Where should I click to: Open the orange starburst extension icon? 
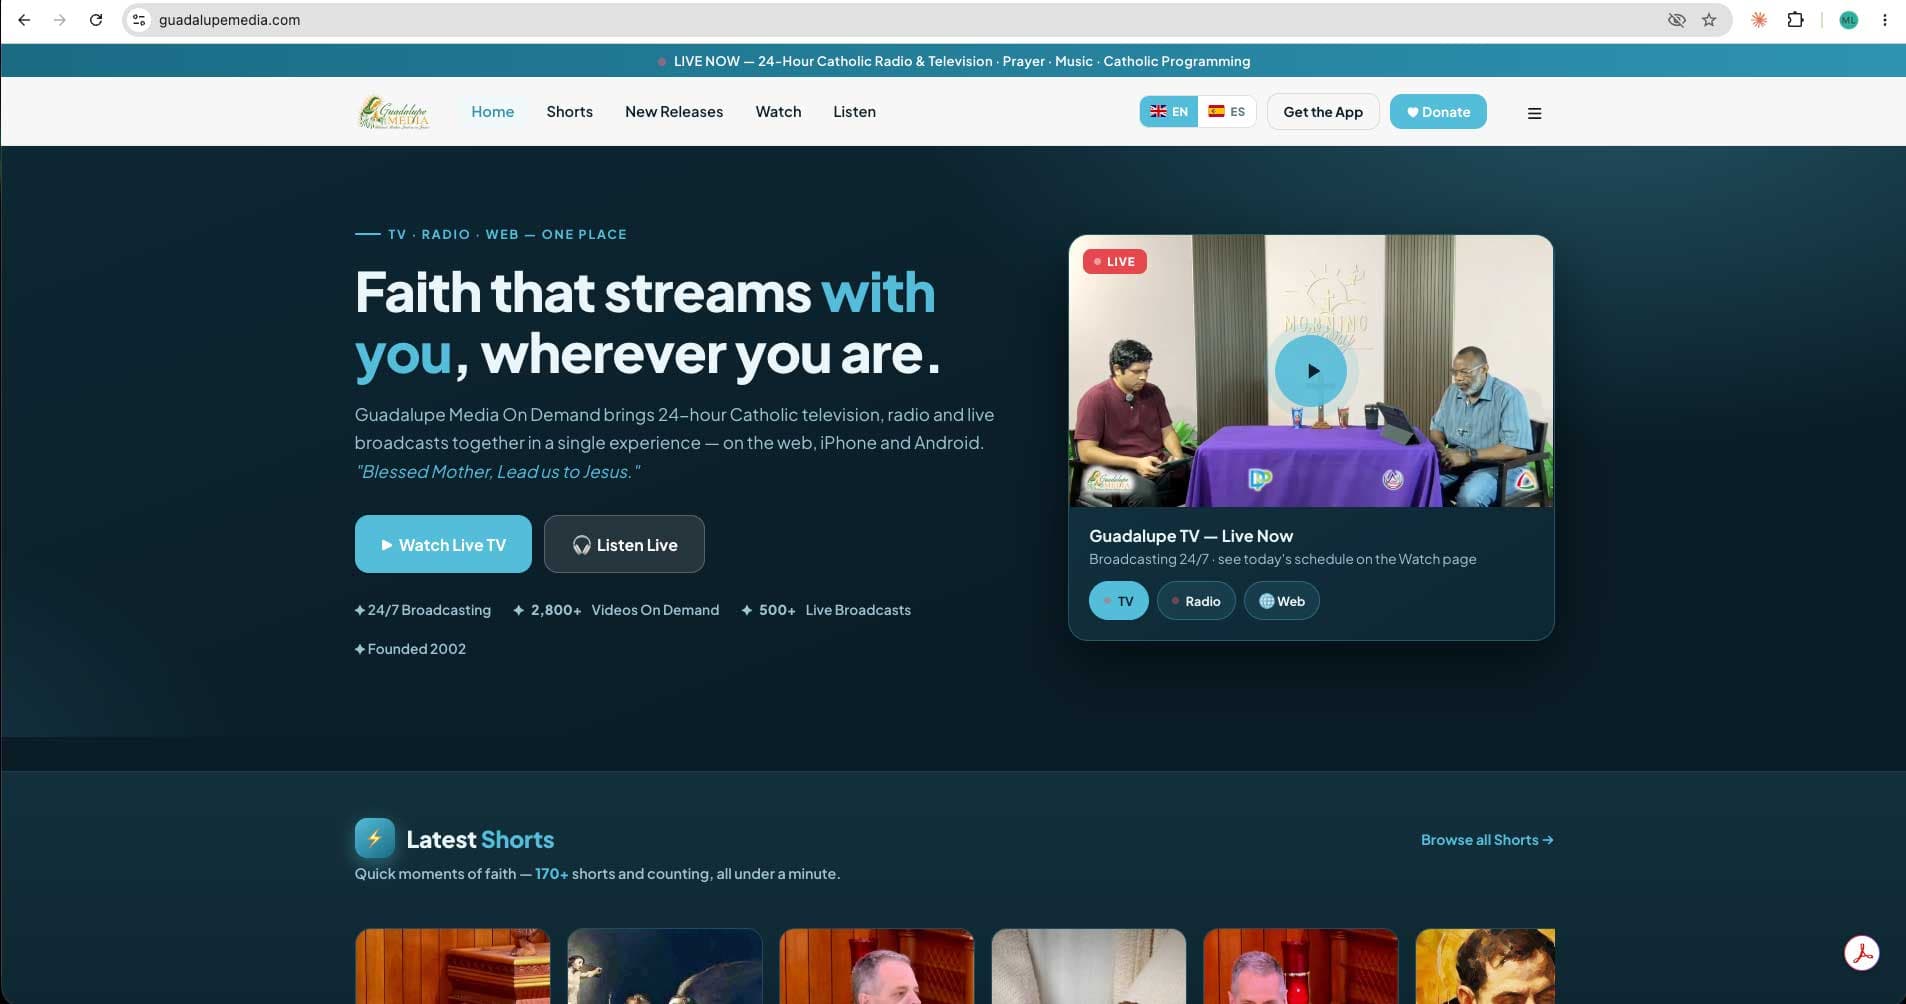[x=1759, y=20]
